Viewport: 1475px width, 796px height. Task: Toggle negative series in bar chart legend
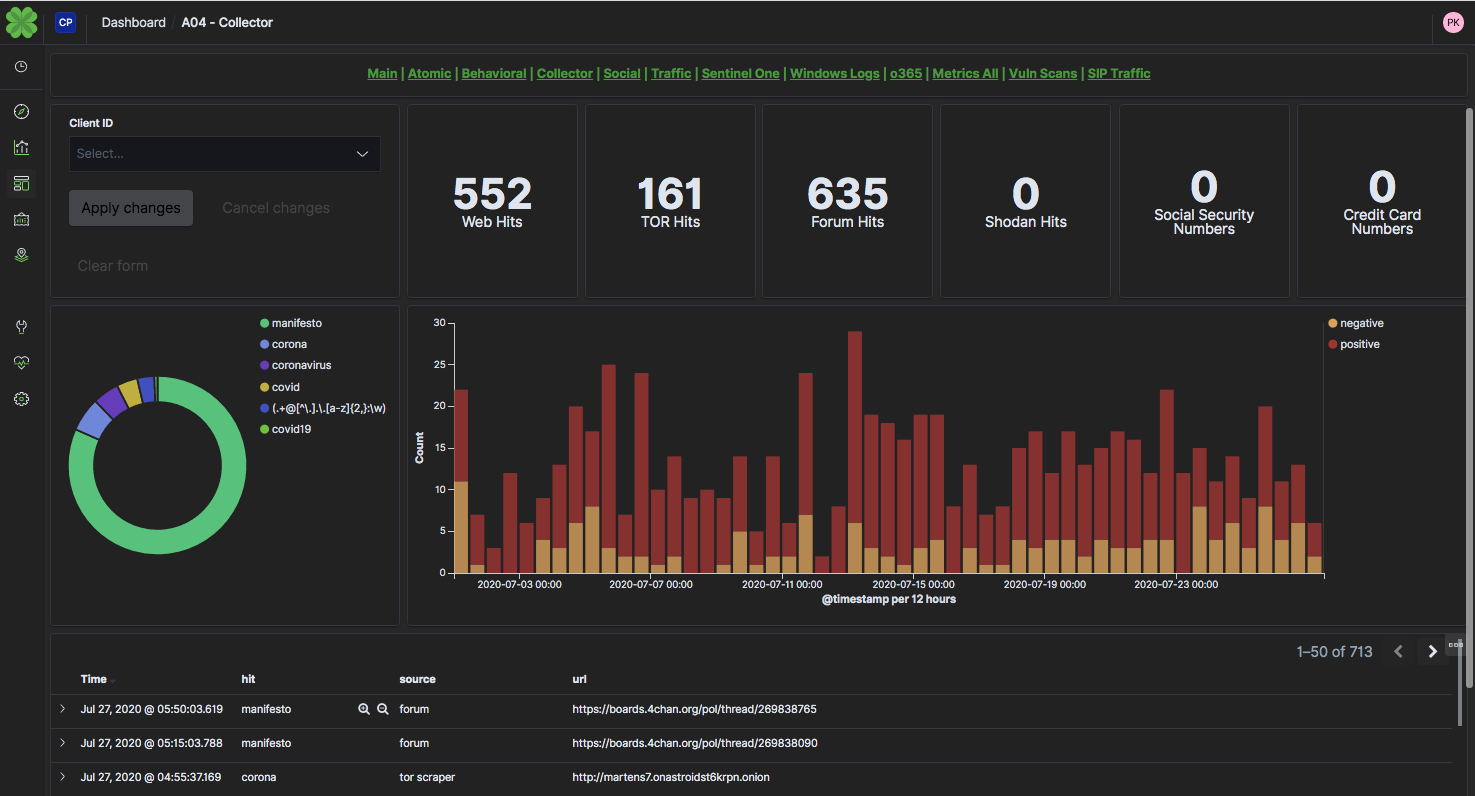[1356, 323]
